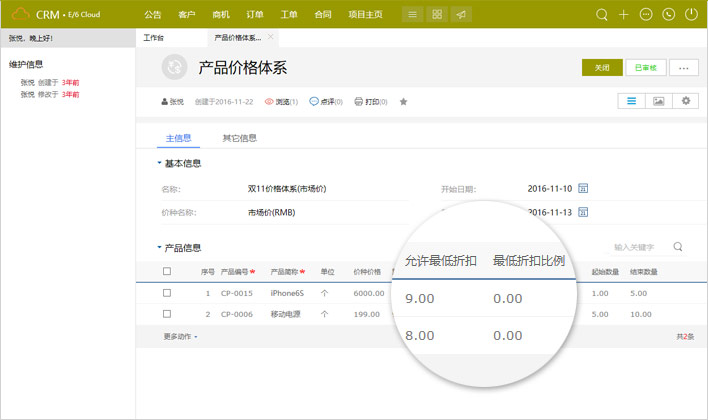Click the paper plane send icon
Screen dimensions: 708x420
[461, 15]
